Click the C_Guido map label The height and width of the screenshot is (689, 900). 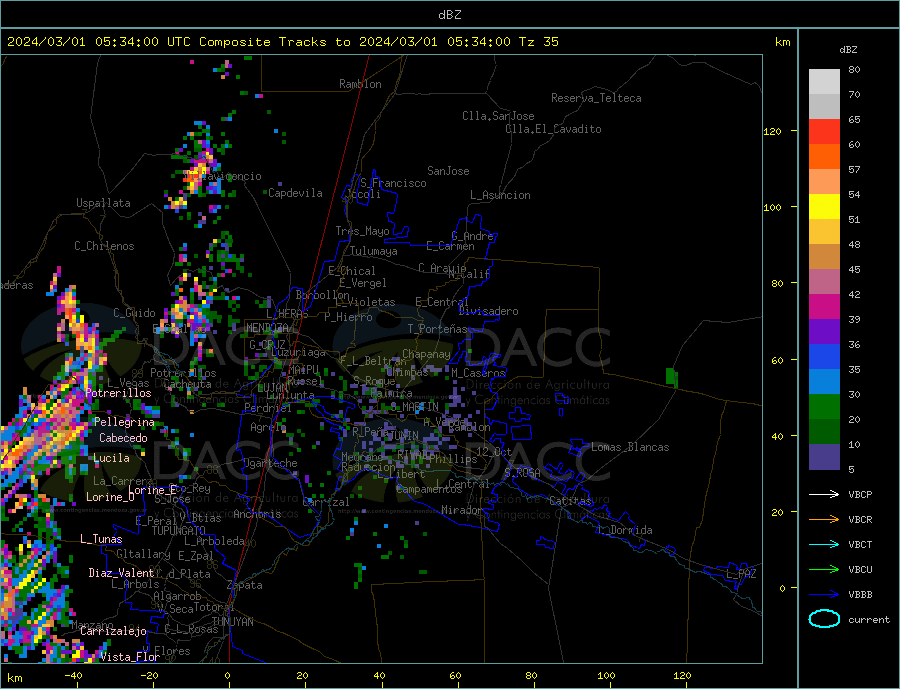coord(134,313)
